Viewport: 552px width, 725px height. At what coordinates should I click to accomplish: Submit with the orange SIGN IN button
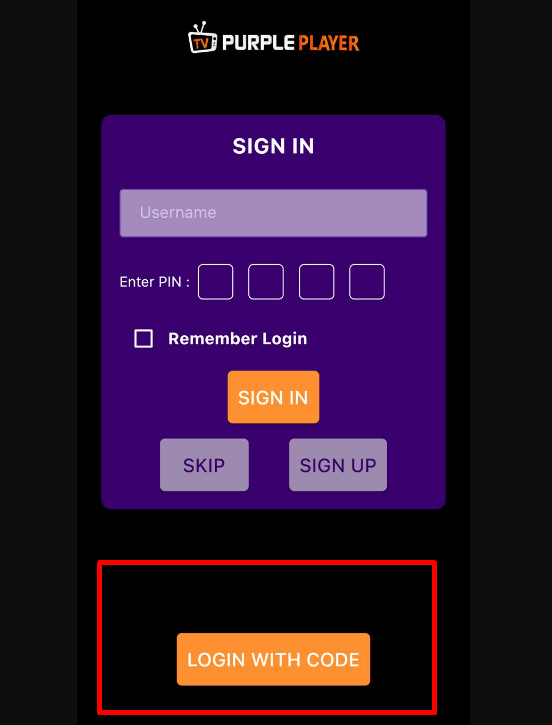point(273,397)
